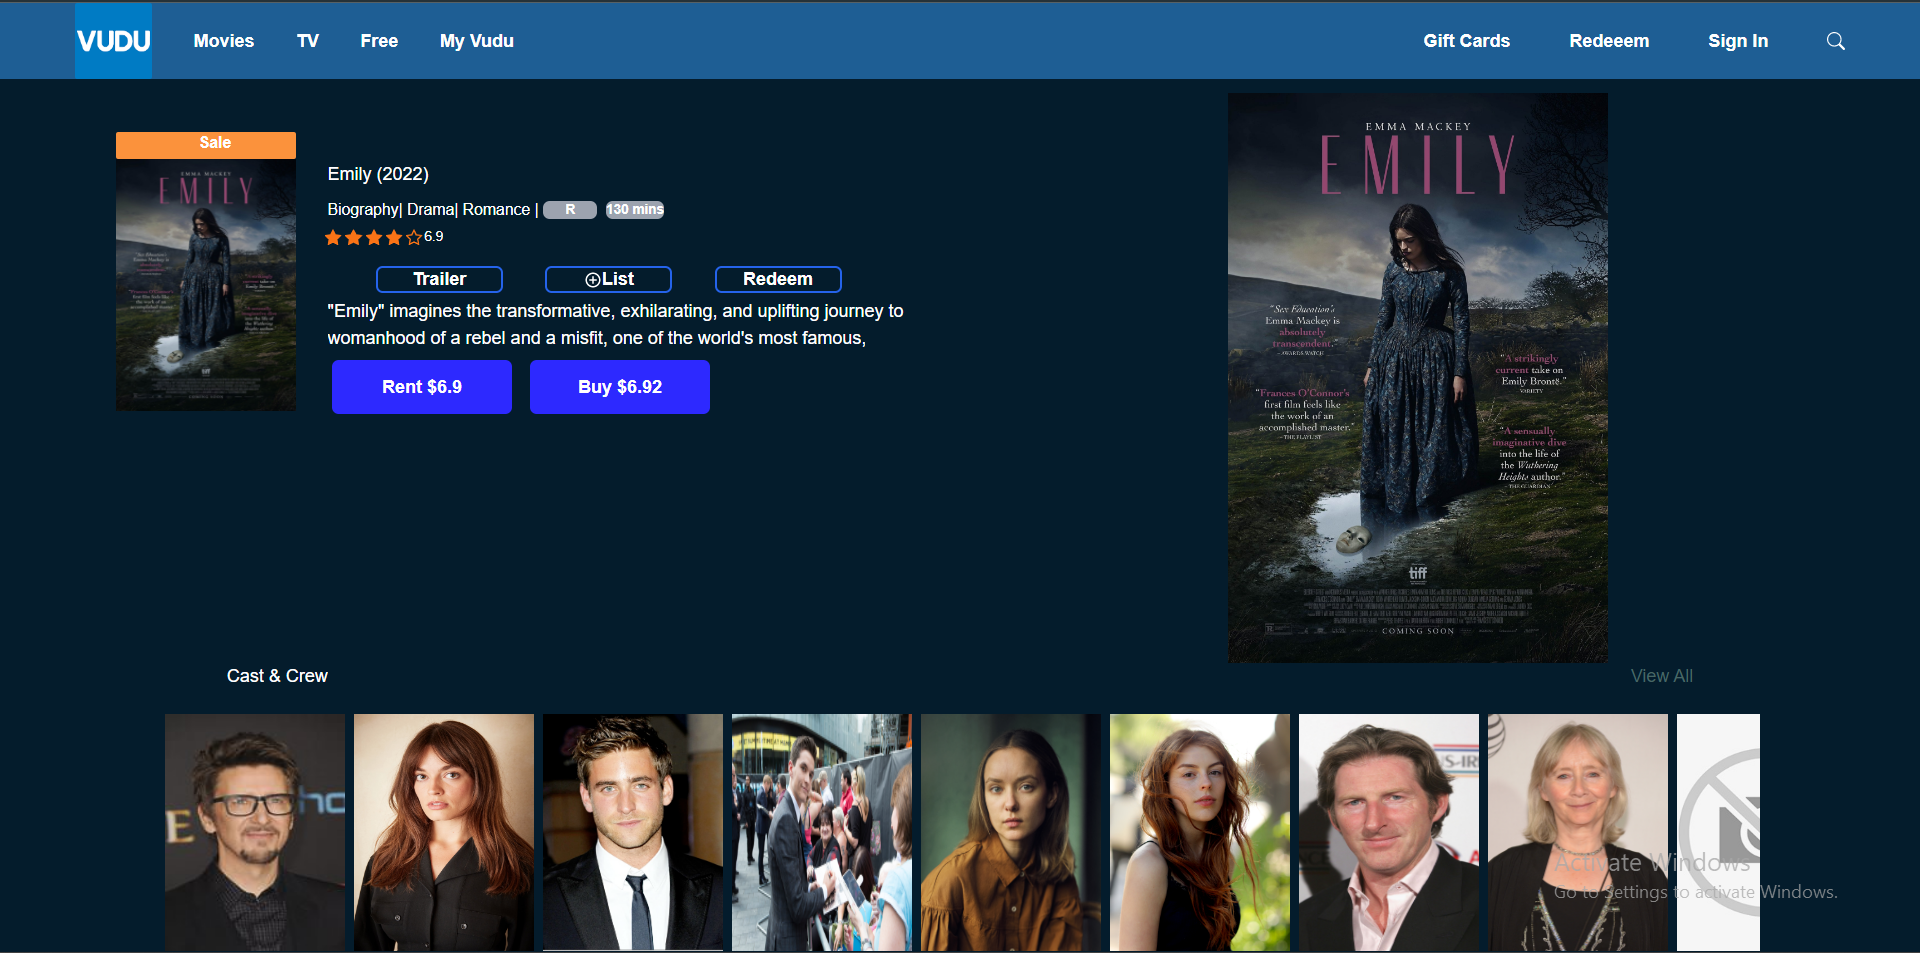
Task: Select the cast photo of man with glasses
Action: tap(255, 832)
